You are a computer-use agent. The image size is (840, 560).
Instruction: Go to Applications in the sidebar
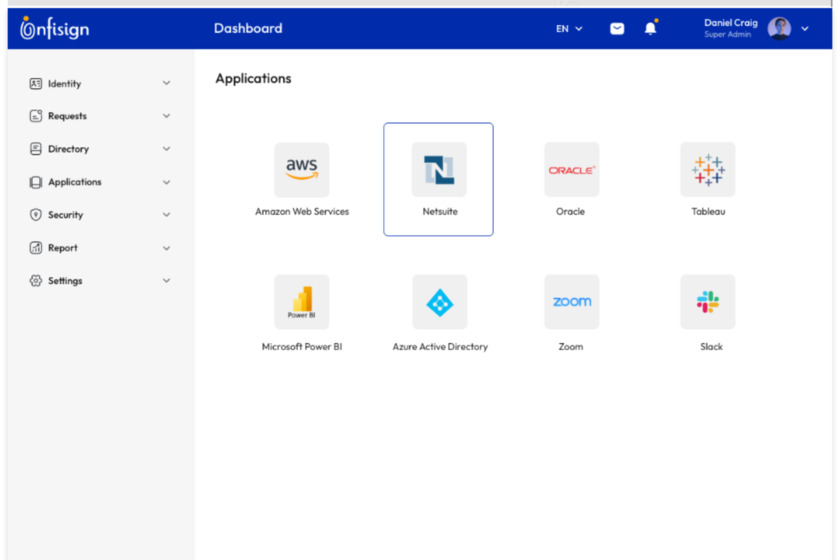point(74,182)
